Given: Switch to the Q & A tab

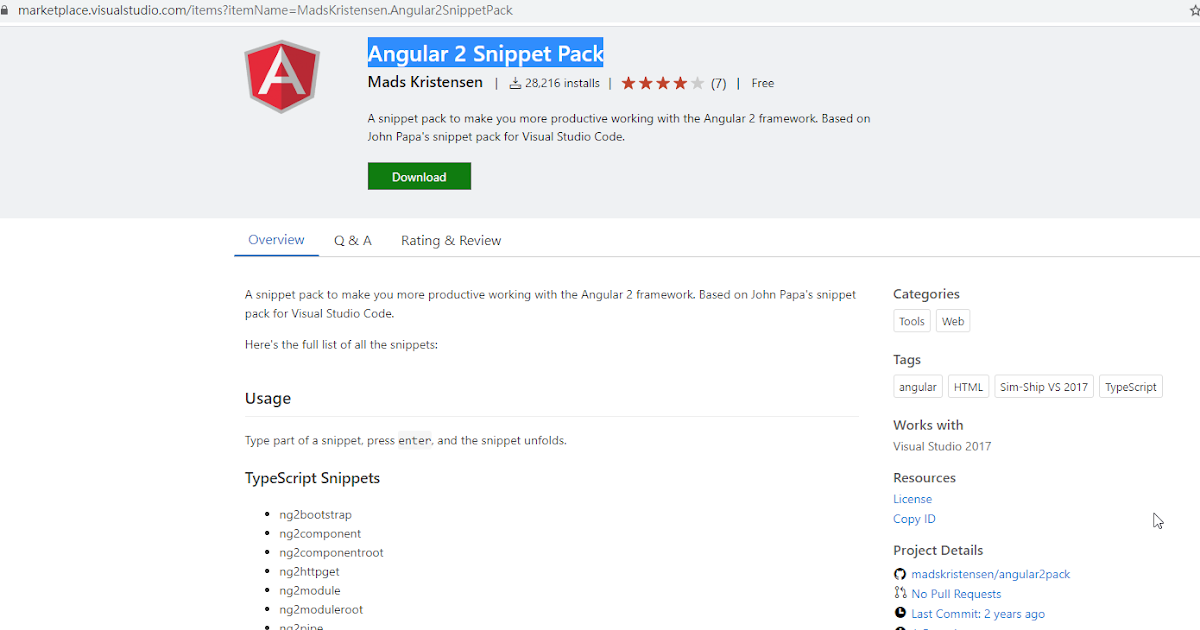Looking at the screenshot, I should click(352, 240).
